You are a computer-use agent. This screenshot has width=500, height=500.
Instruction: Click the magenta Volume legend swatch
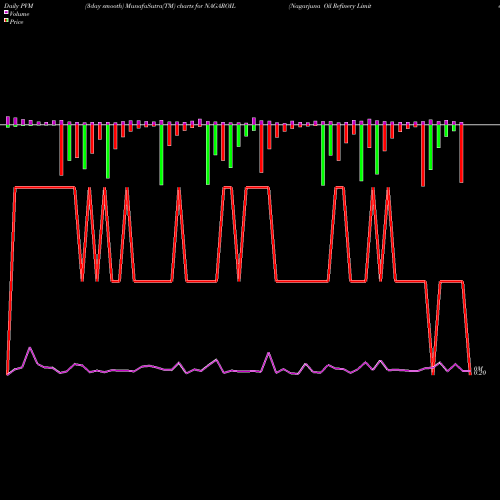6,12
